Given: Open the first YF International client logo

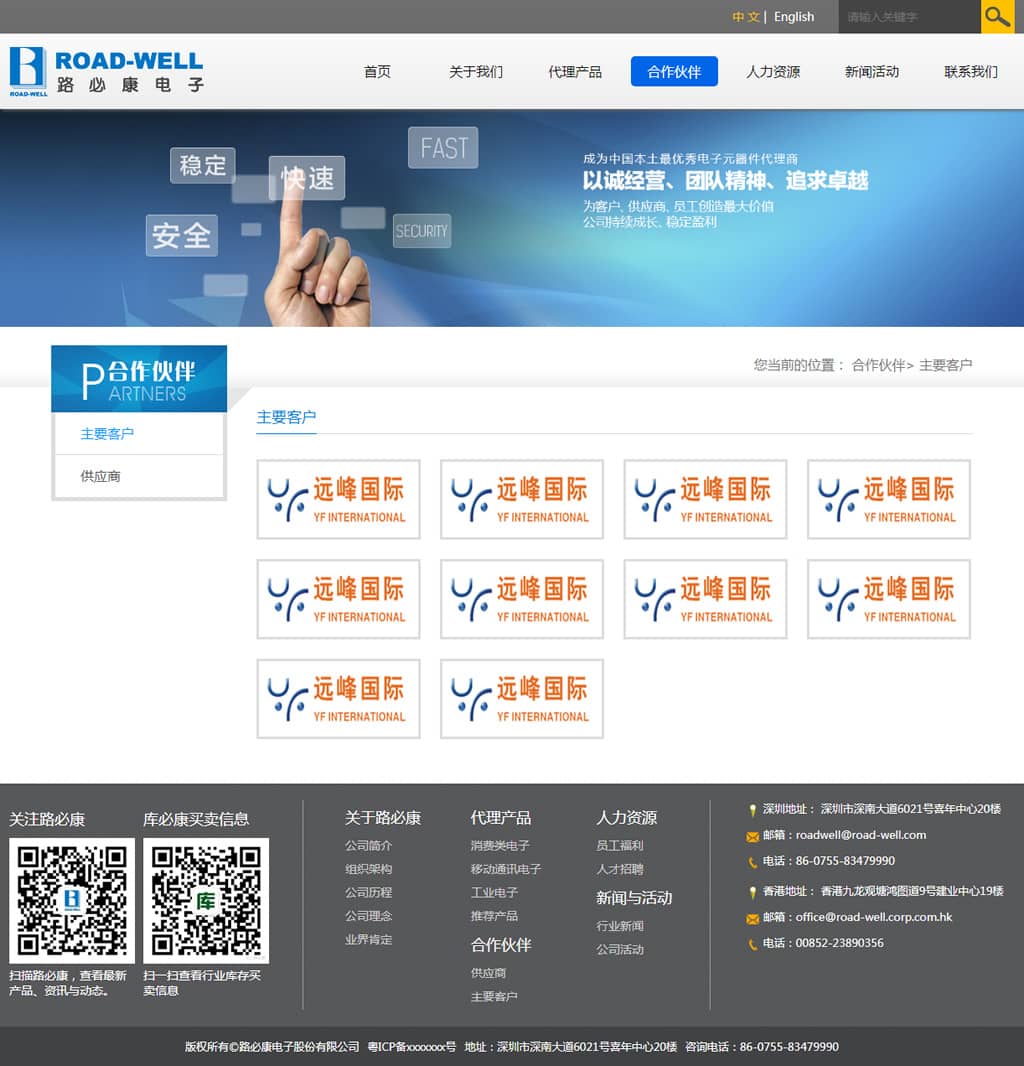Looking at the screenshot, I should 338,499.
